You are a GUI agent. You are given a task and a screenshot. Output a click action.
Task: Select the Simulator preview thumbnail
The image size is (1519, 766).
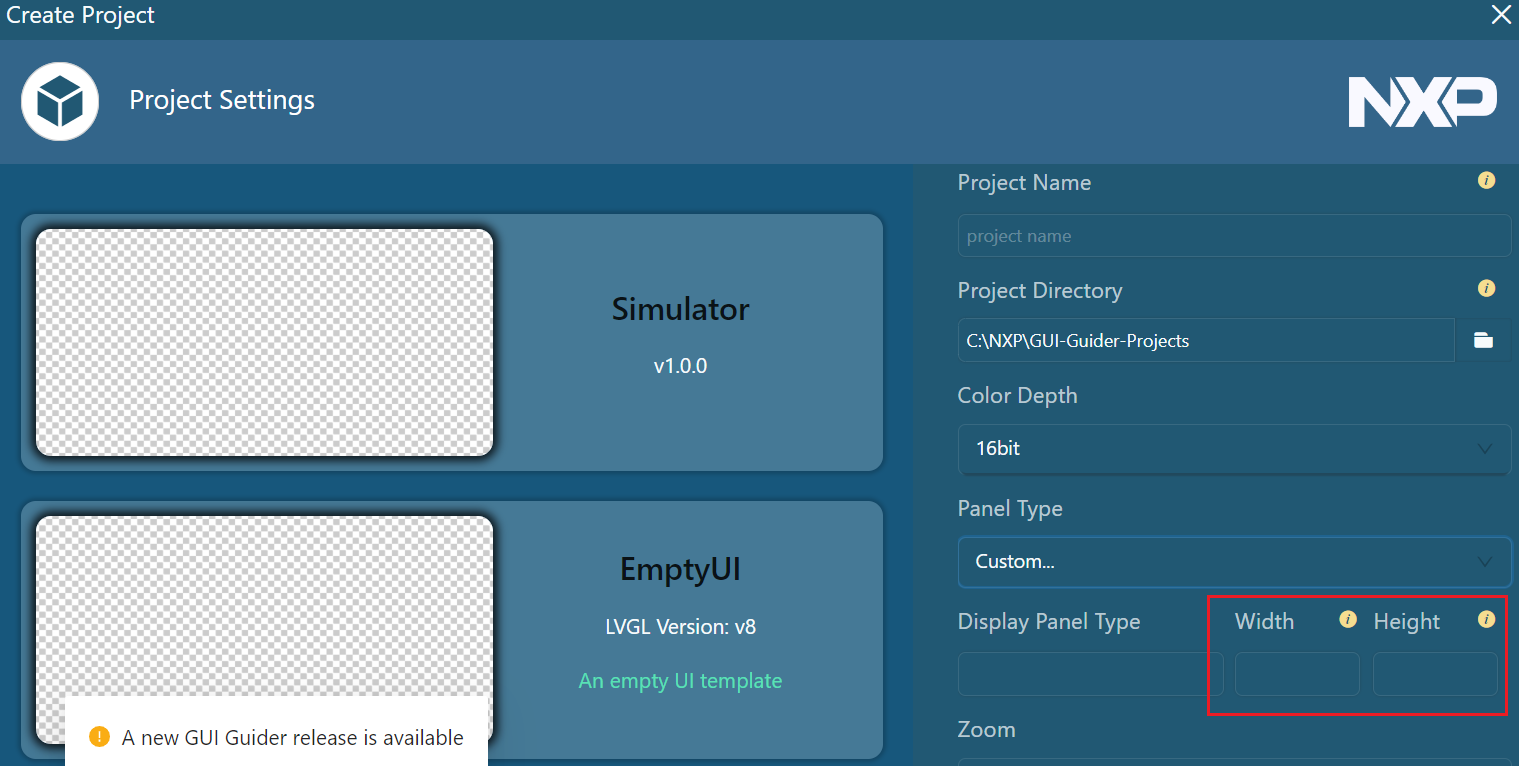coord(265,342)
